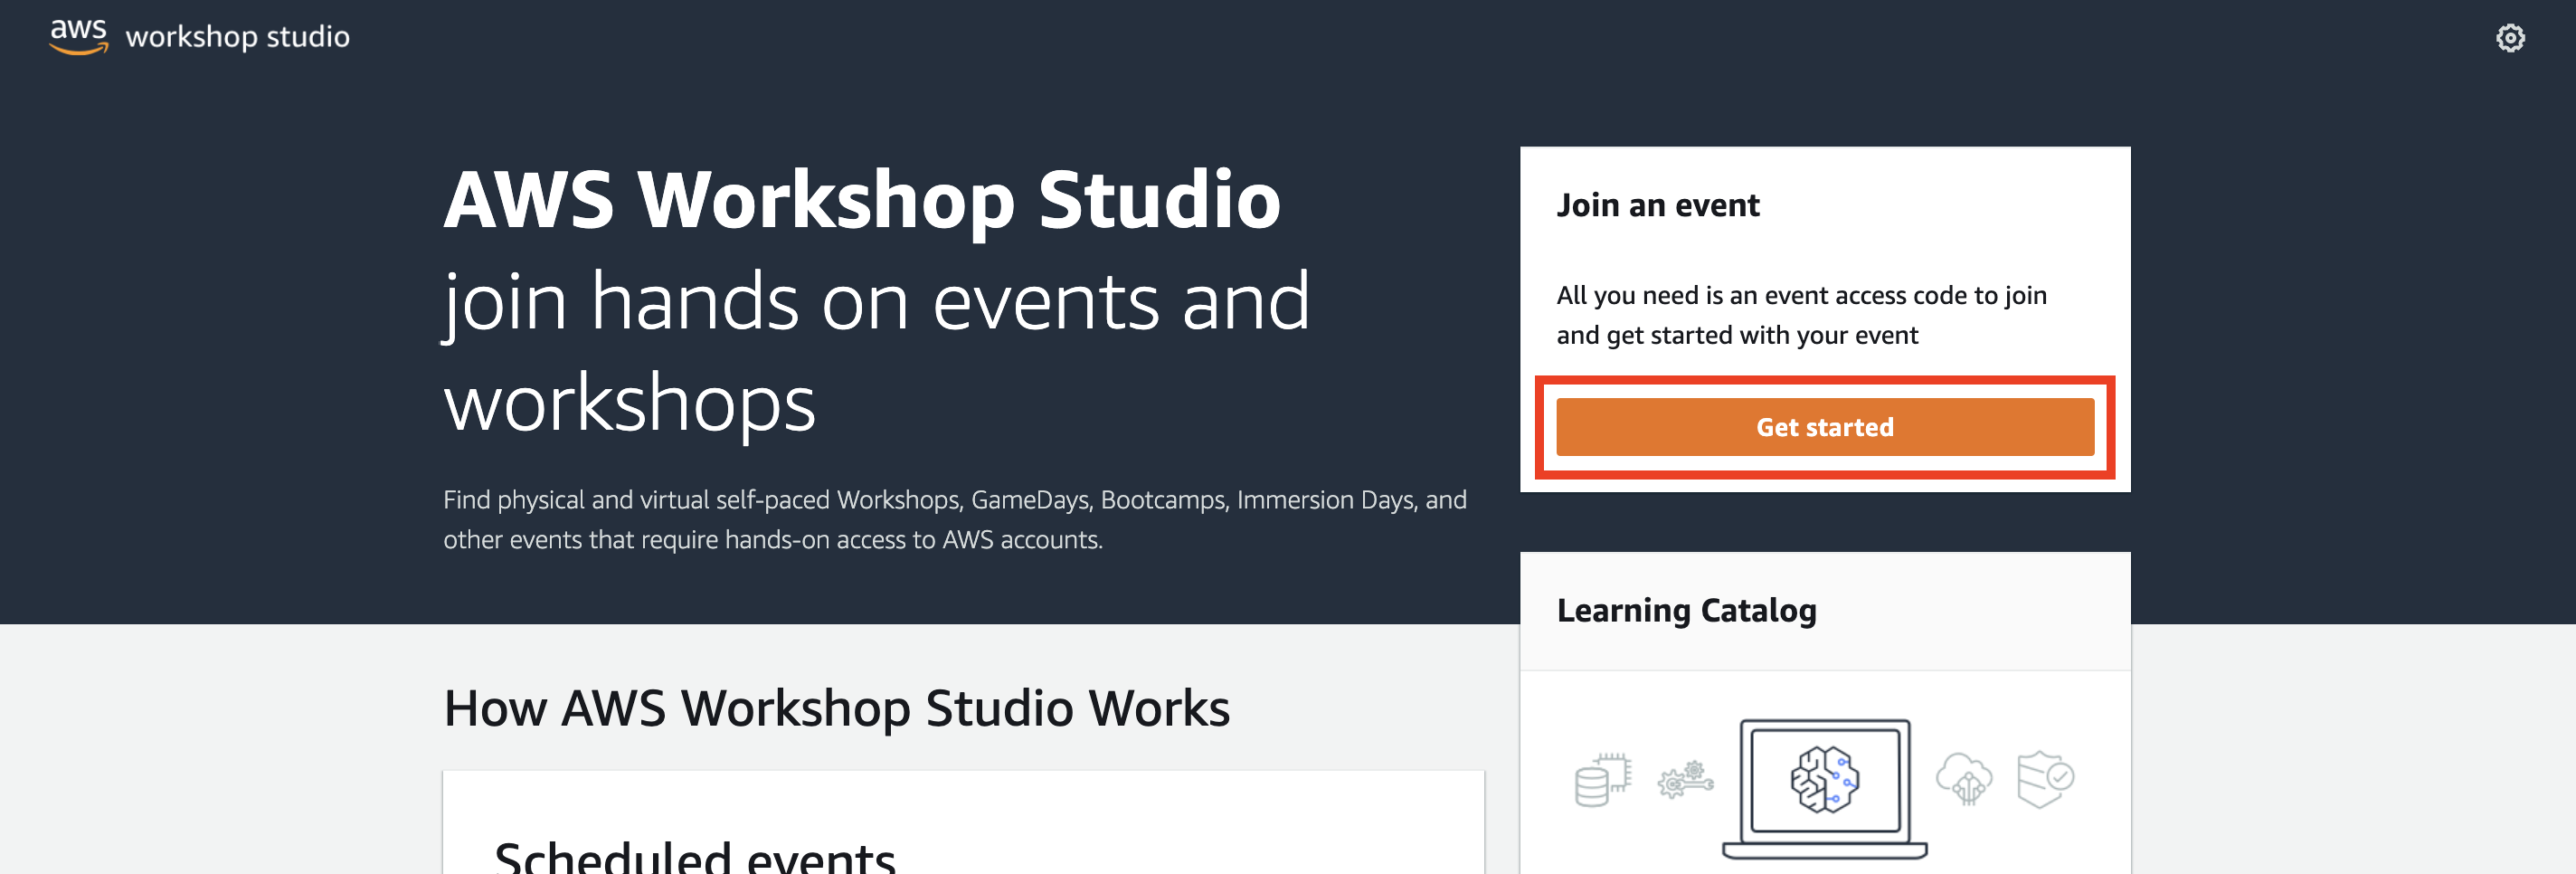Click the cloud icon in Learning Catalog
Image resolution: width=2576 pixels, height=874 pixels.
pos(1964,779)
